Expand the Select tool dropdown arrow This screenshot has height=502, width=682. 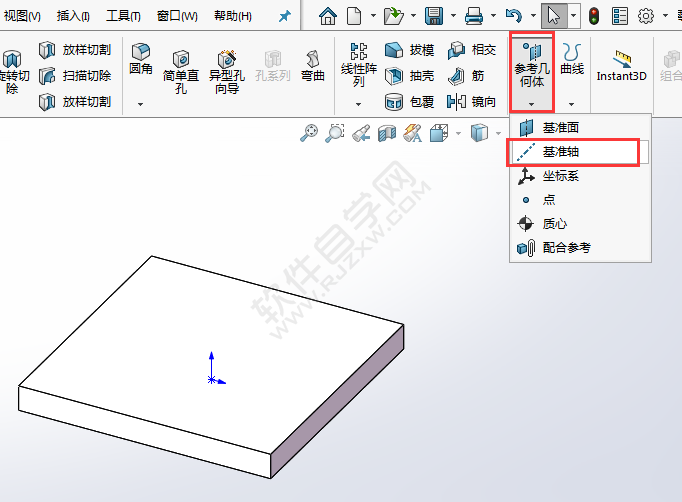(574, 16)
